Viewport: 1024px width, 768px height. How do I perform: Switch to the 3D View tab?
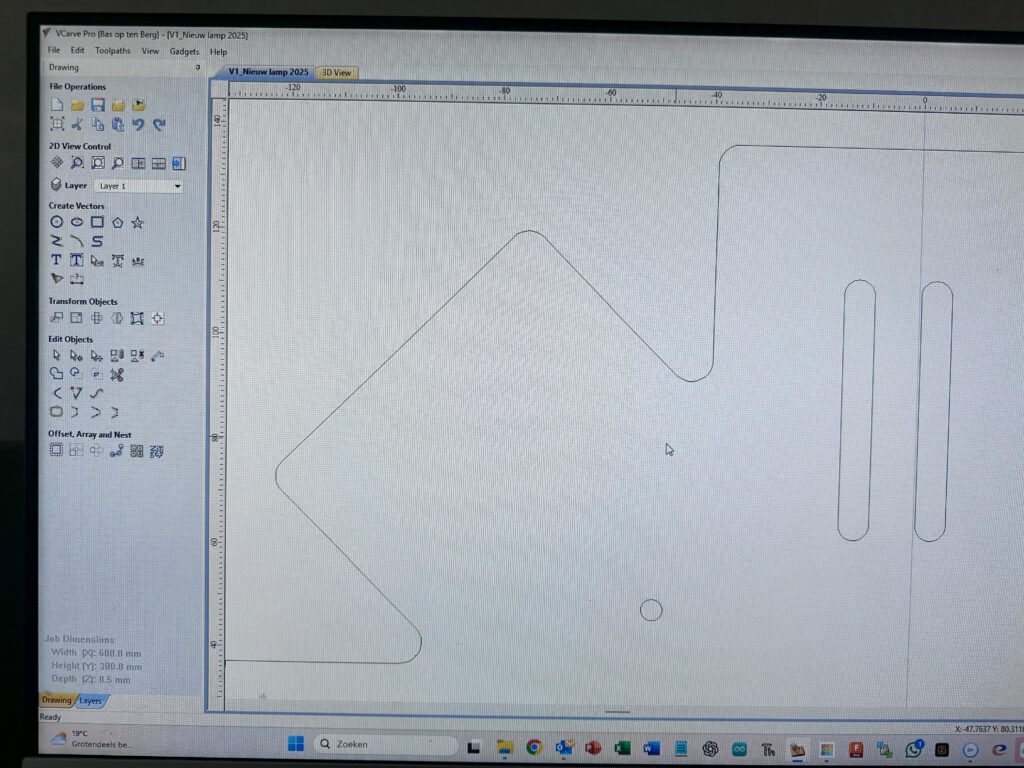[336, 72]
